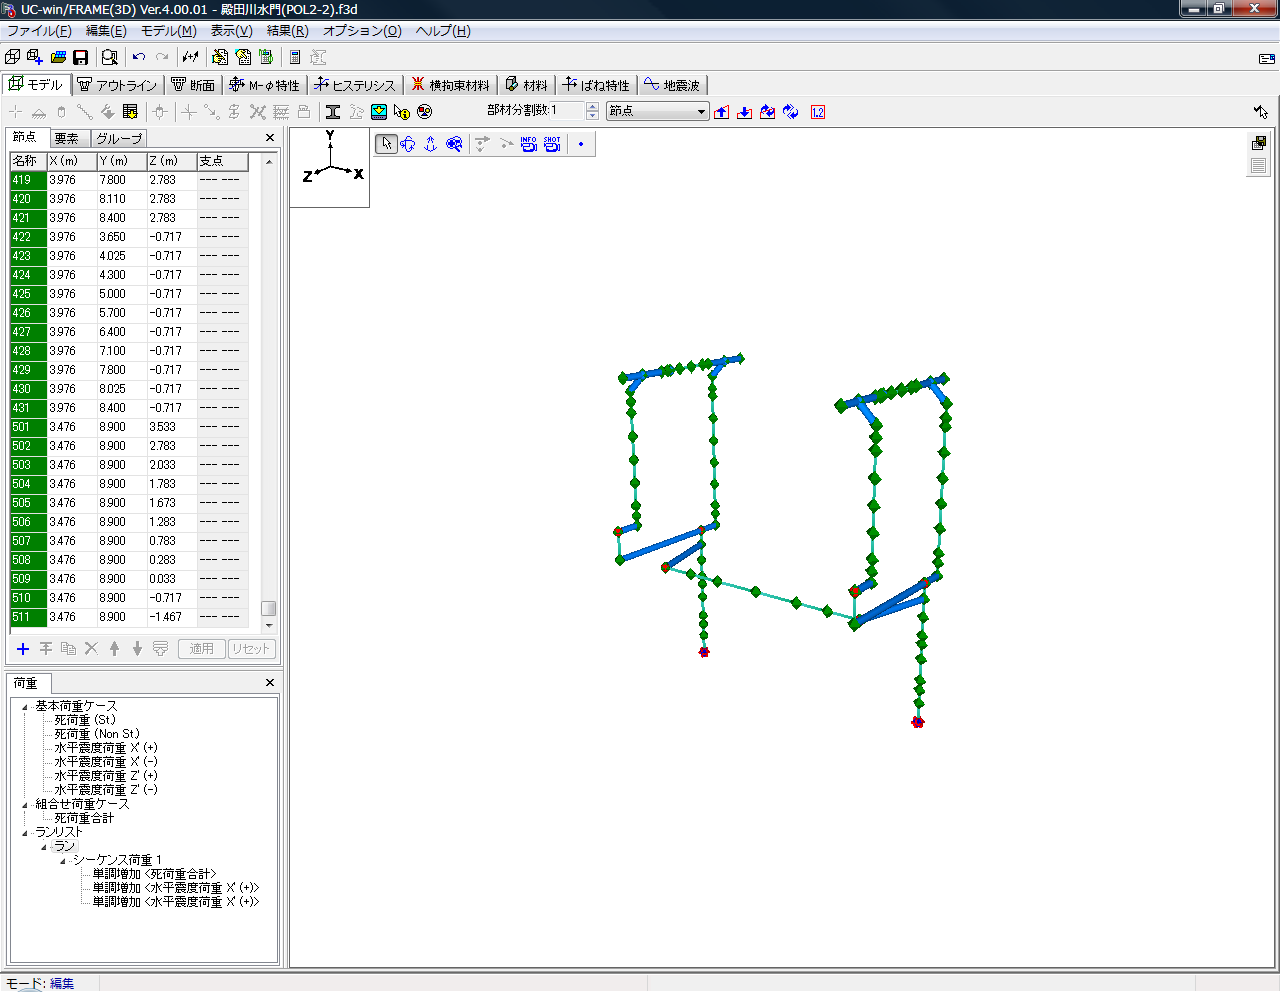Click the save floppy disk icon

coord(81,58)
